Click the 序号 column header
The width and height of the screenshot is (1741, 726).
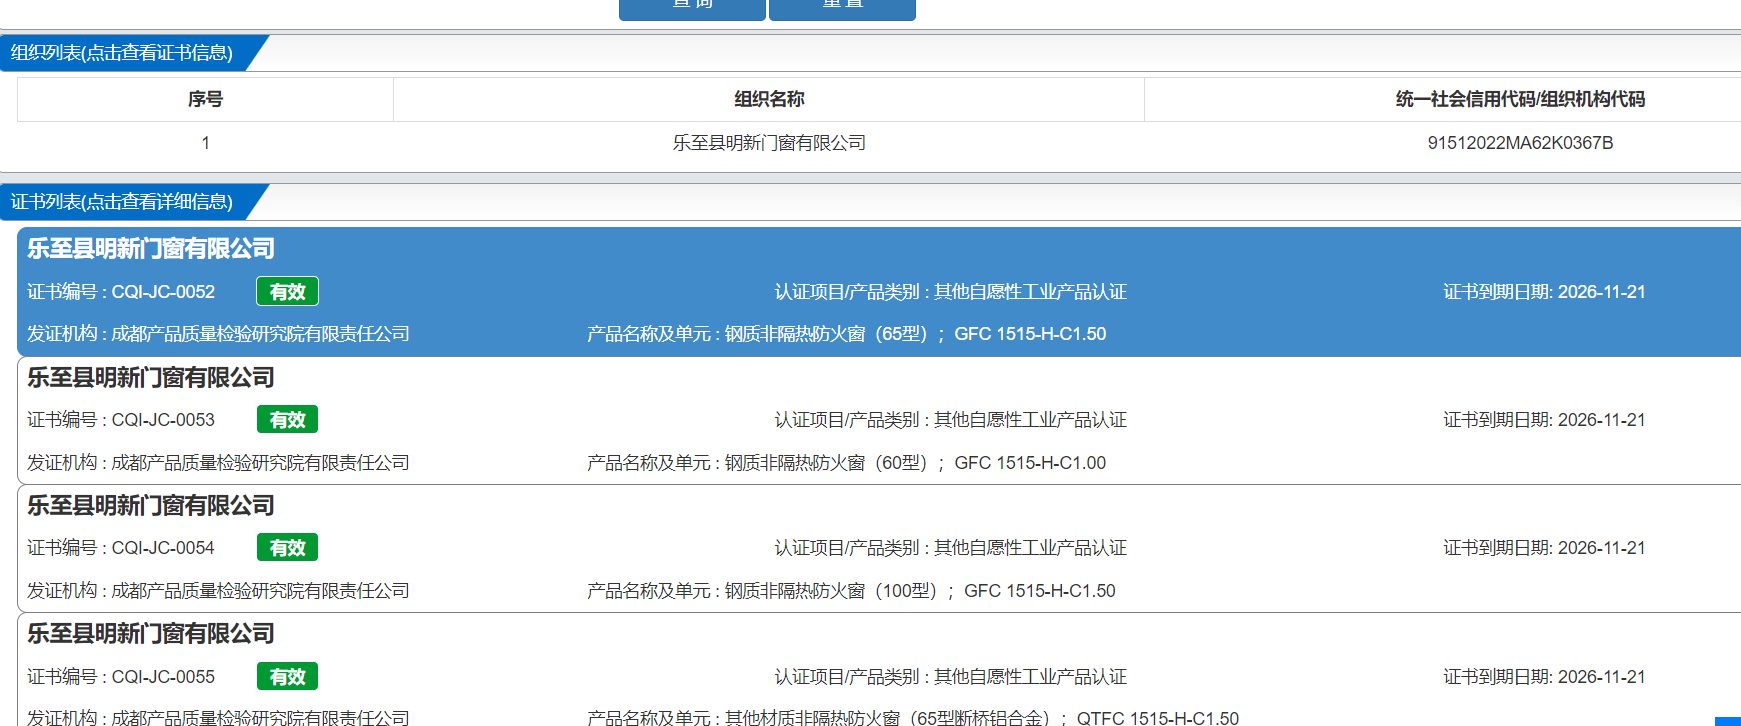point(205,99)
